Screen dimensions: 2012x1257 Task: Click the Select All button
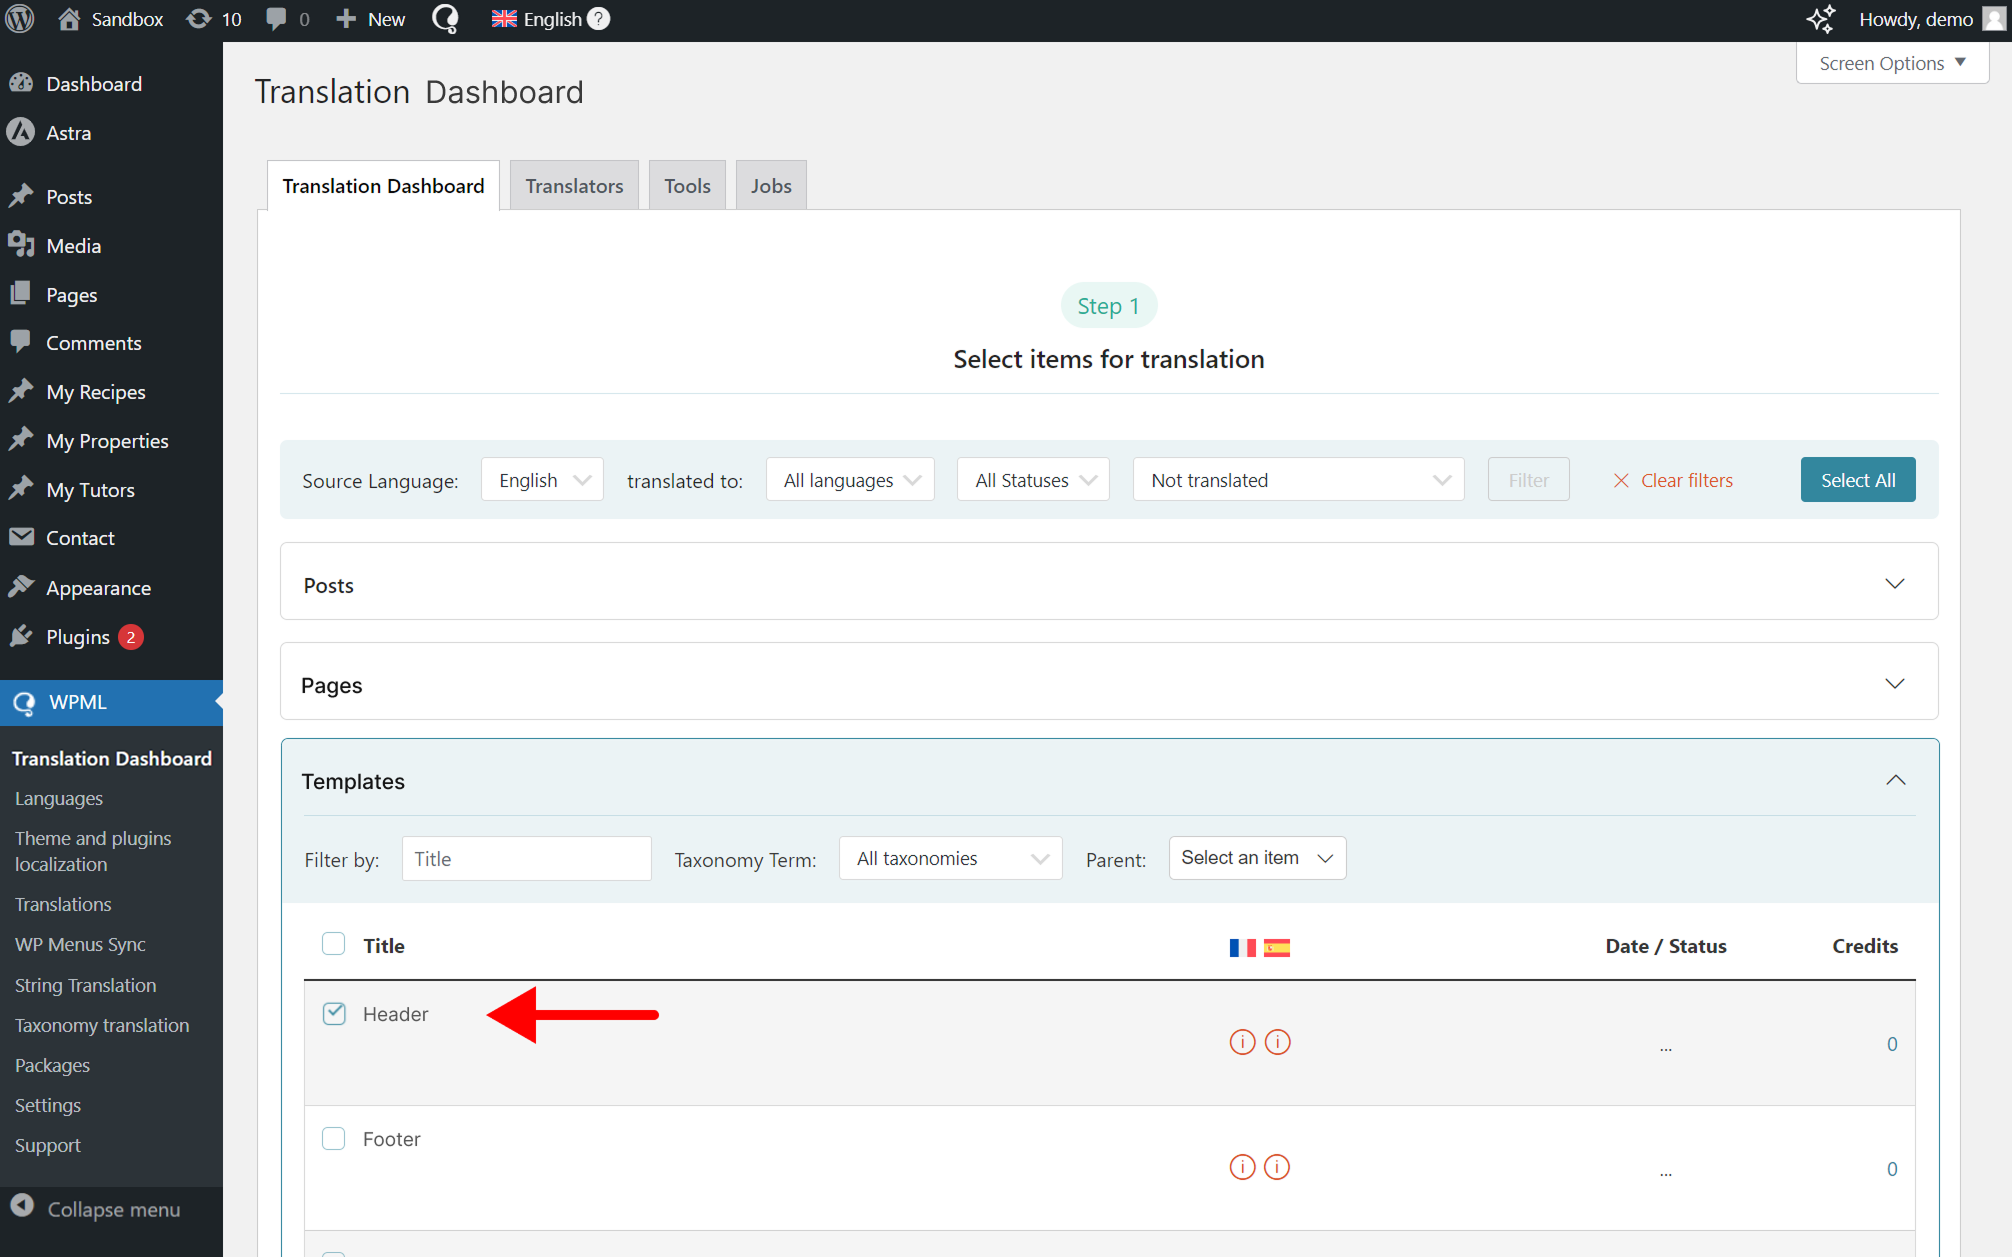(x=1858, y=480)
